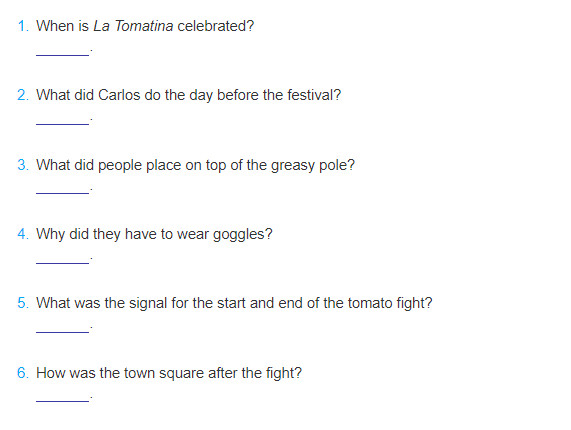Click the question about the tomato fight signal
Image resolution: width=571 pixels, height=430 pixels.
(x=234, y=303)
